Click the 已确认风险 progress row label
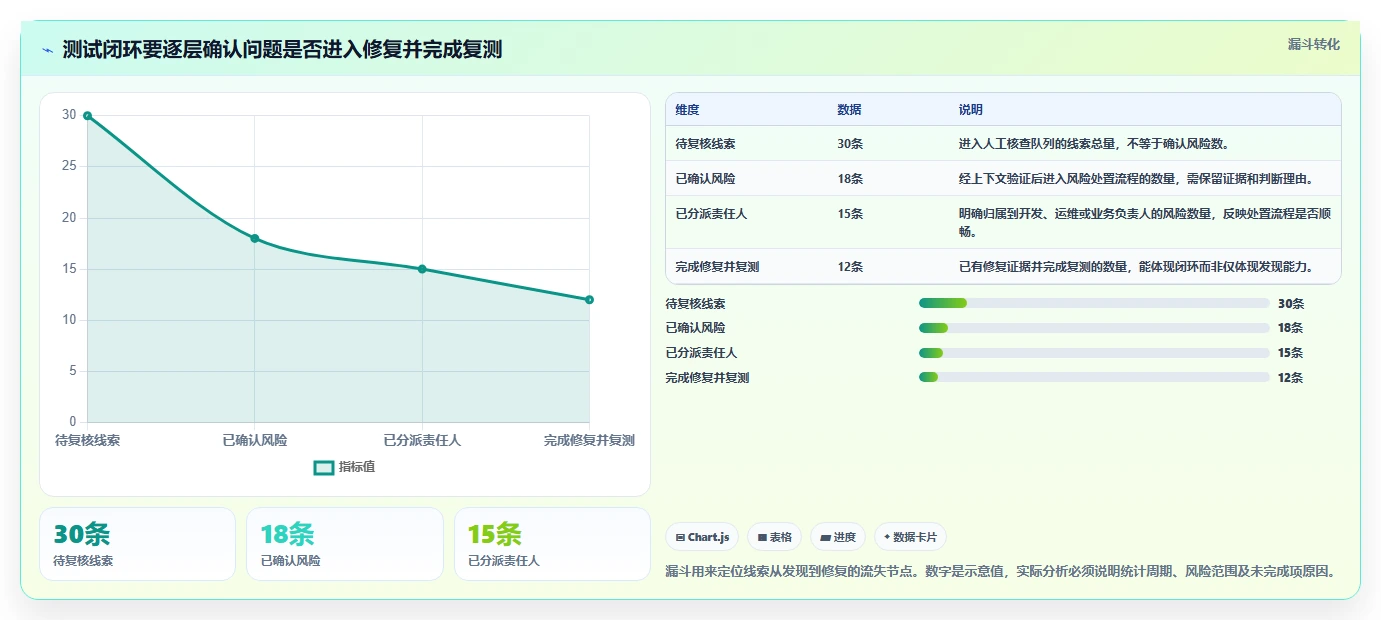The image size is (1381, 620). click(695, 328)
